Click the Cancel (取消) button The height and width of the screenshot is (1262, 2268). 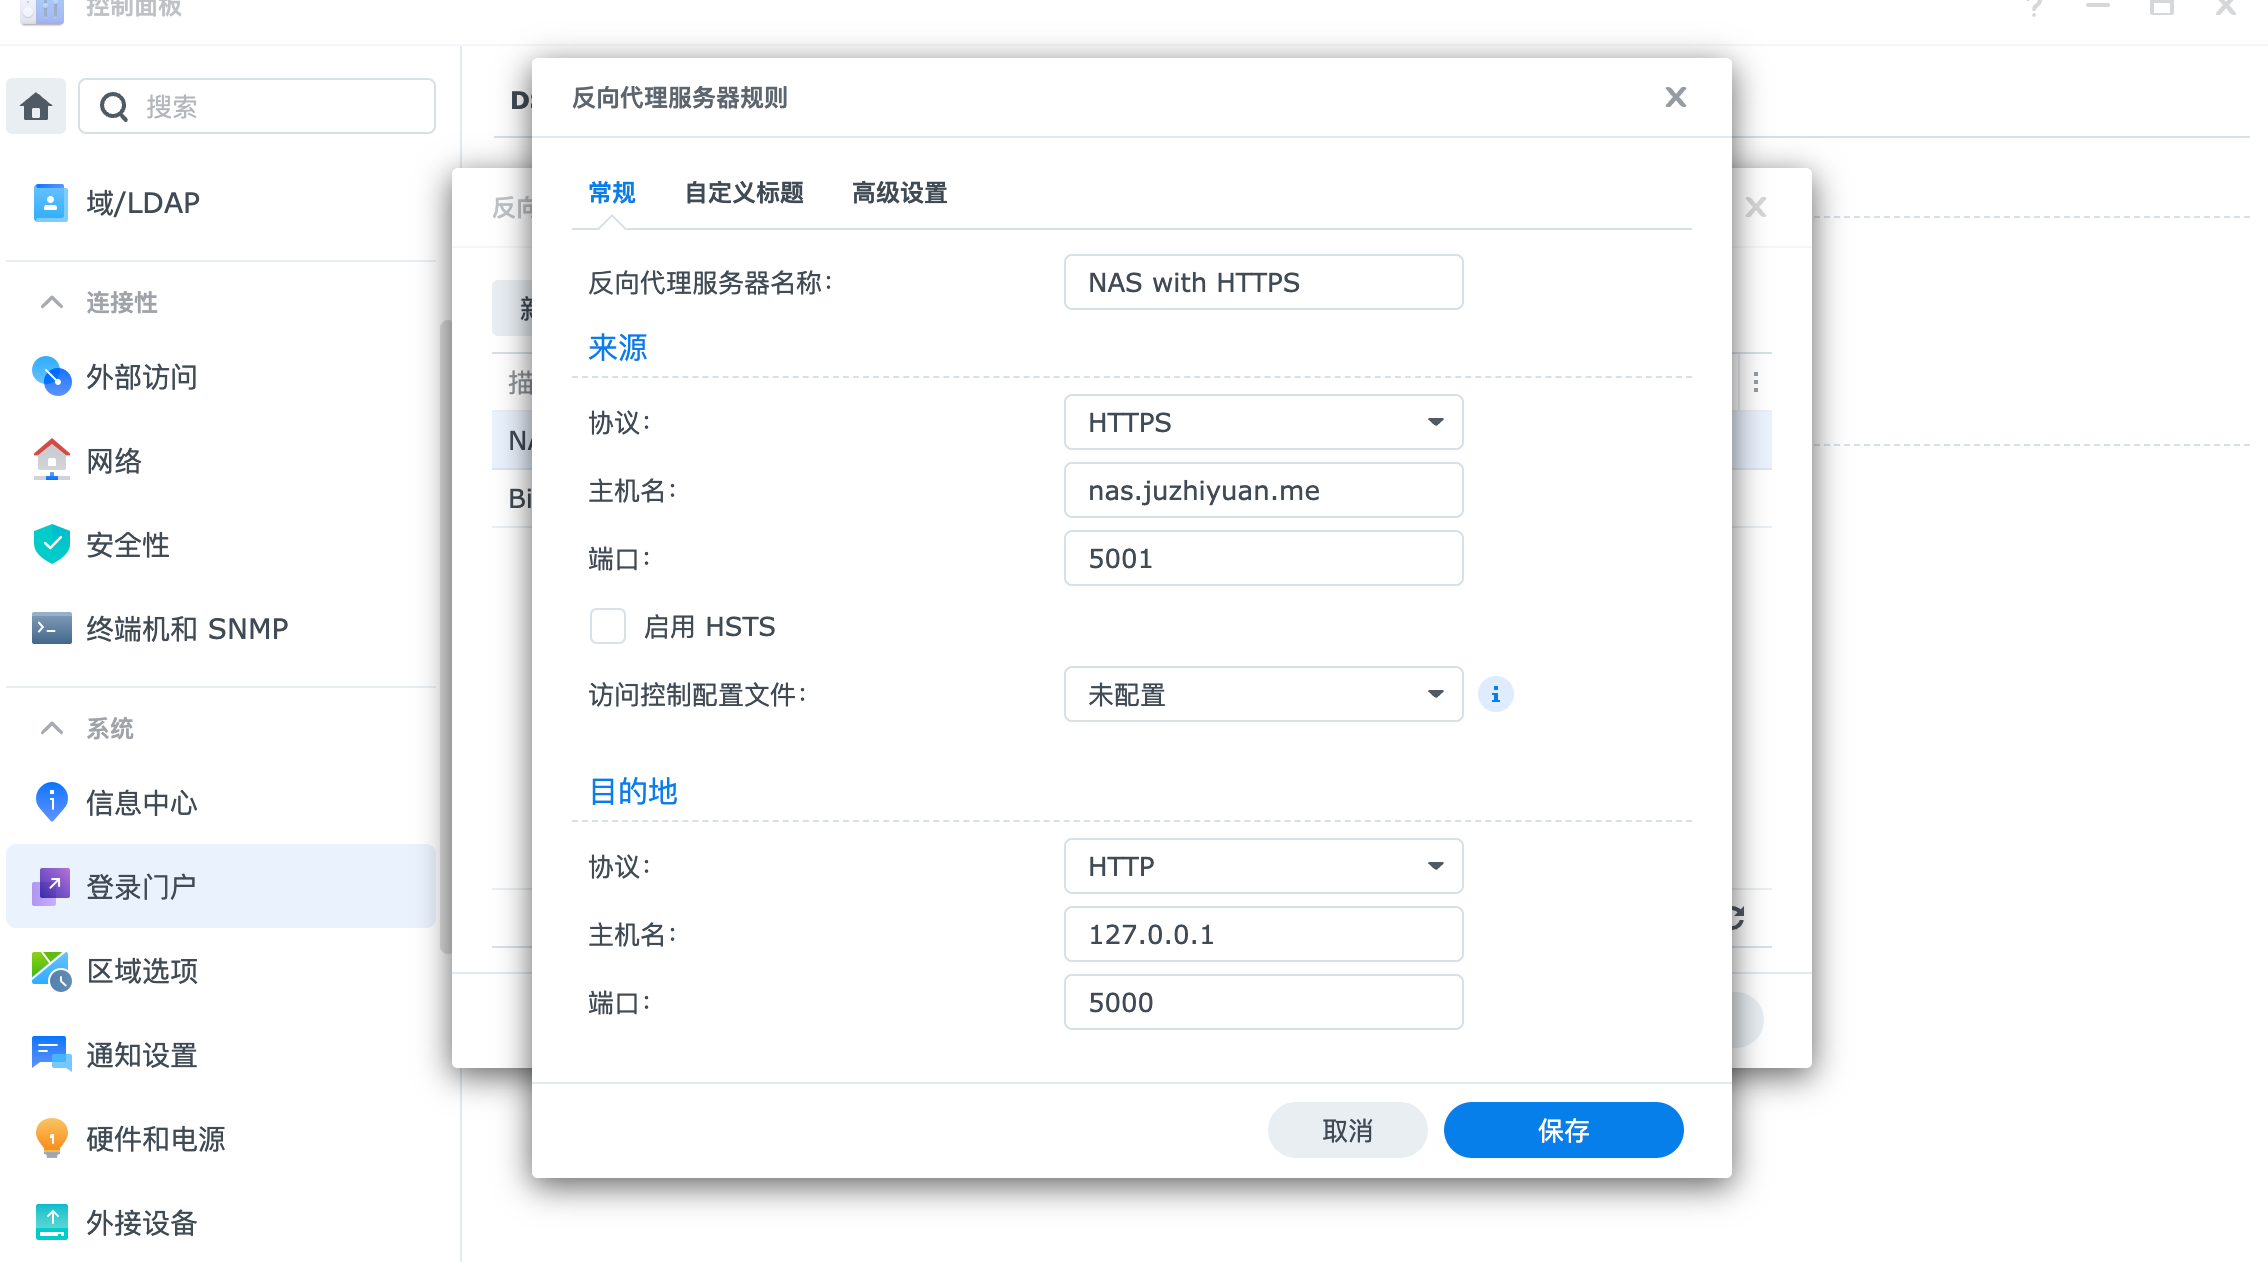pos(1347,1130)
